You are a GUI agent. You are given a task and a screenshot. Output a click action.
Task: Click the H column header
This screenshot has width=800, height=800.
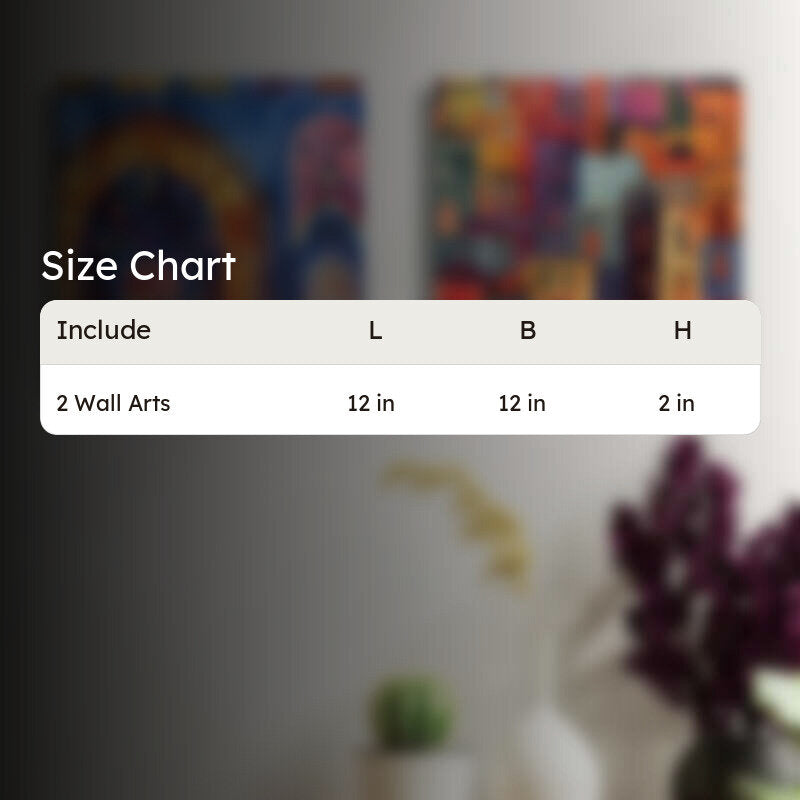[683, 331]
